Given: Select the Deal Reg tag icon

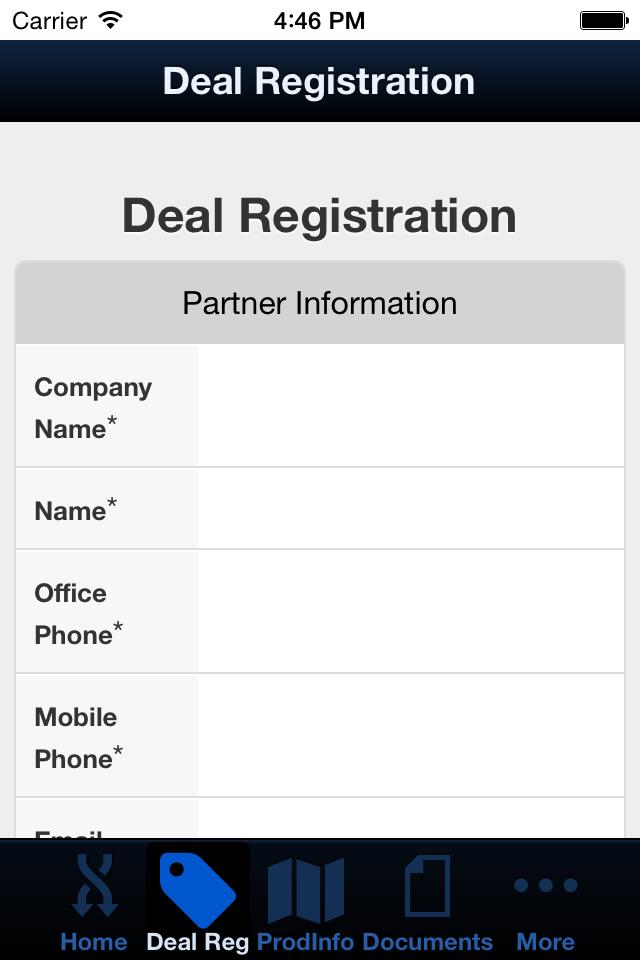Looking at the screenshot, I should pyautogui.click(x=198, y=886).
